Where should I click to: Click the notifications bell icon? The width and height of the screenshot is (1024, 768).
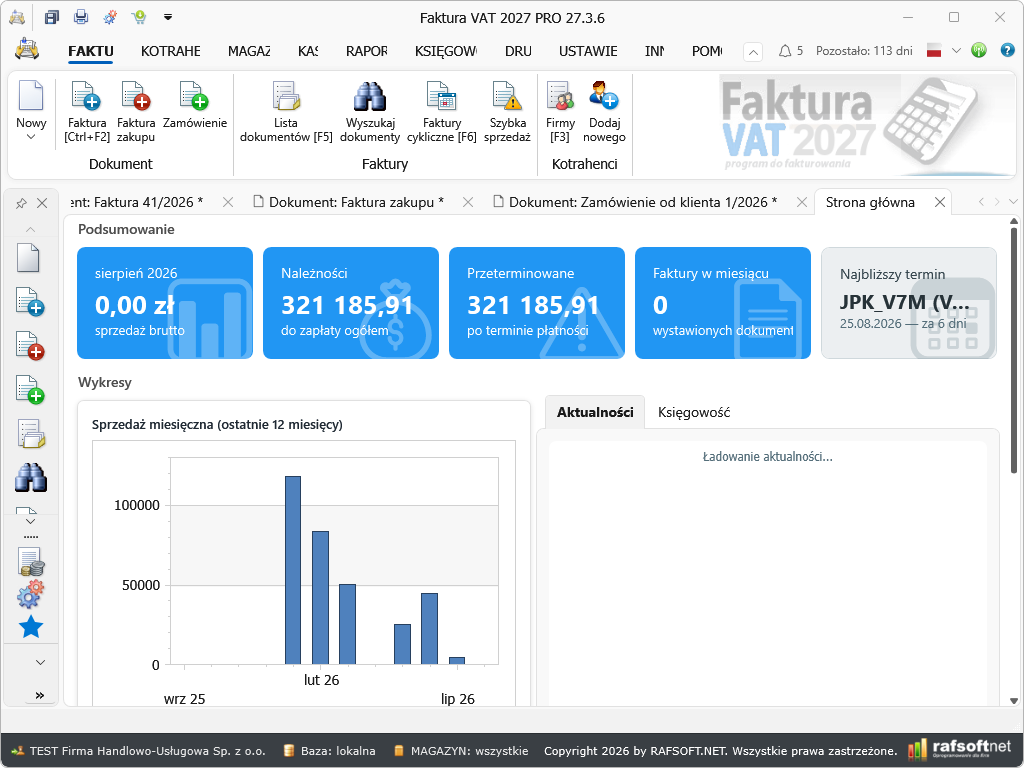785,51
